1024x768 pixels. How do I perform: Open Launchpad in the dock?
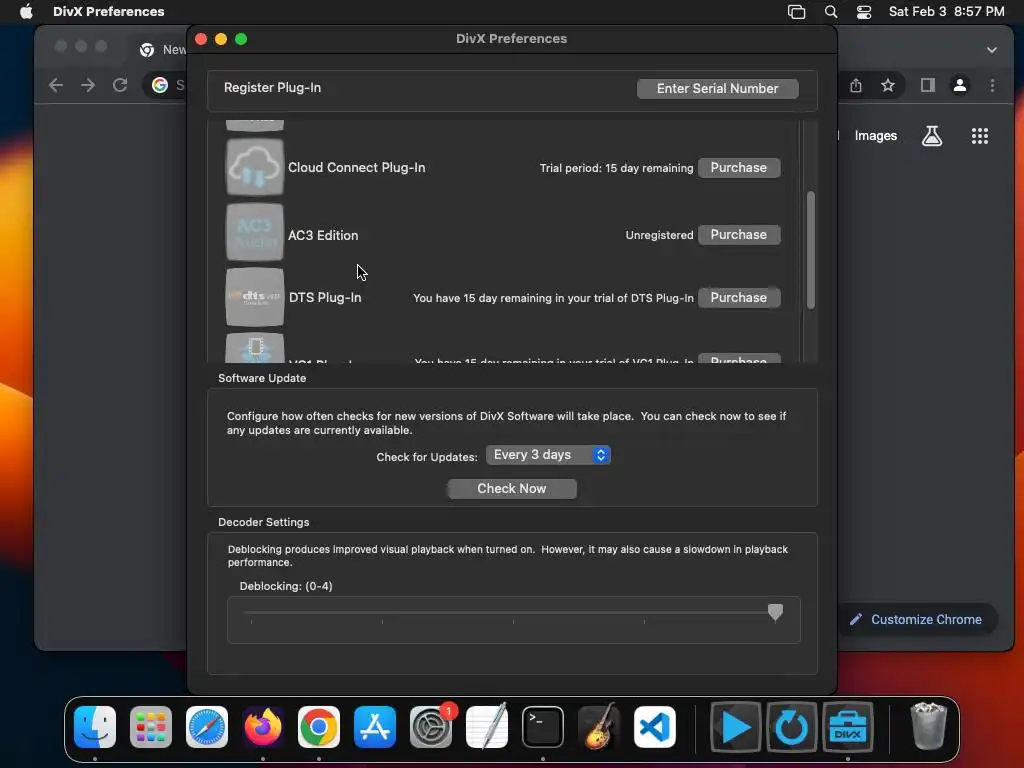tap(151, 727)
